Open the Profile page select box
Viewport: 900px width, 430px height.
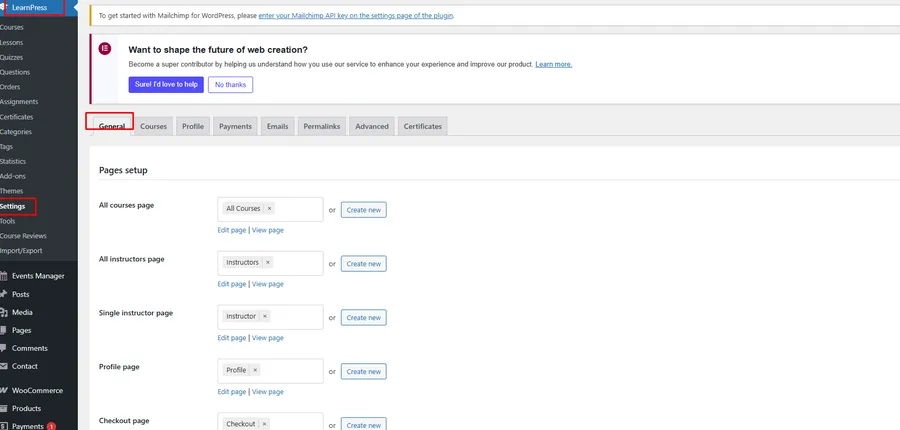coord(270,371)
